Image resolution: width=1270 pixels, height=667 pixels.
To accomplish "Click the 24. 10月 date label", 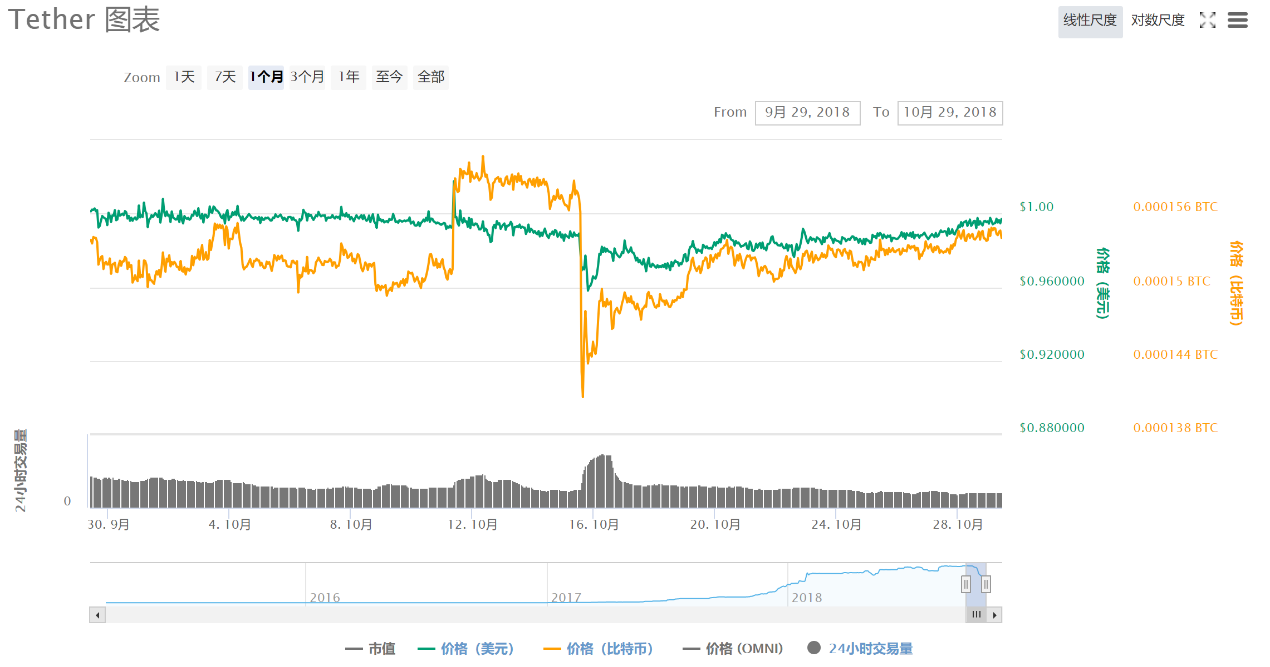I will point(836,524).
